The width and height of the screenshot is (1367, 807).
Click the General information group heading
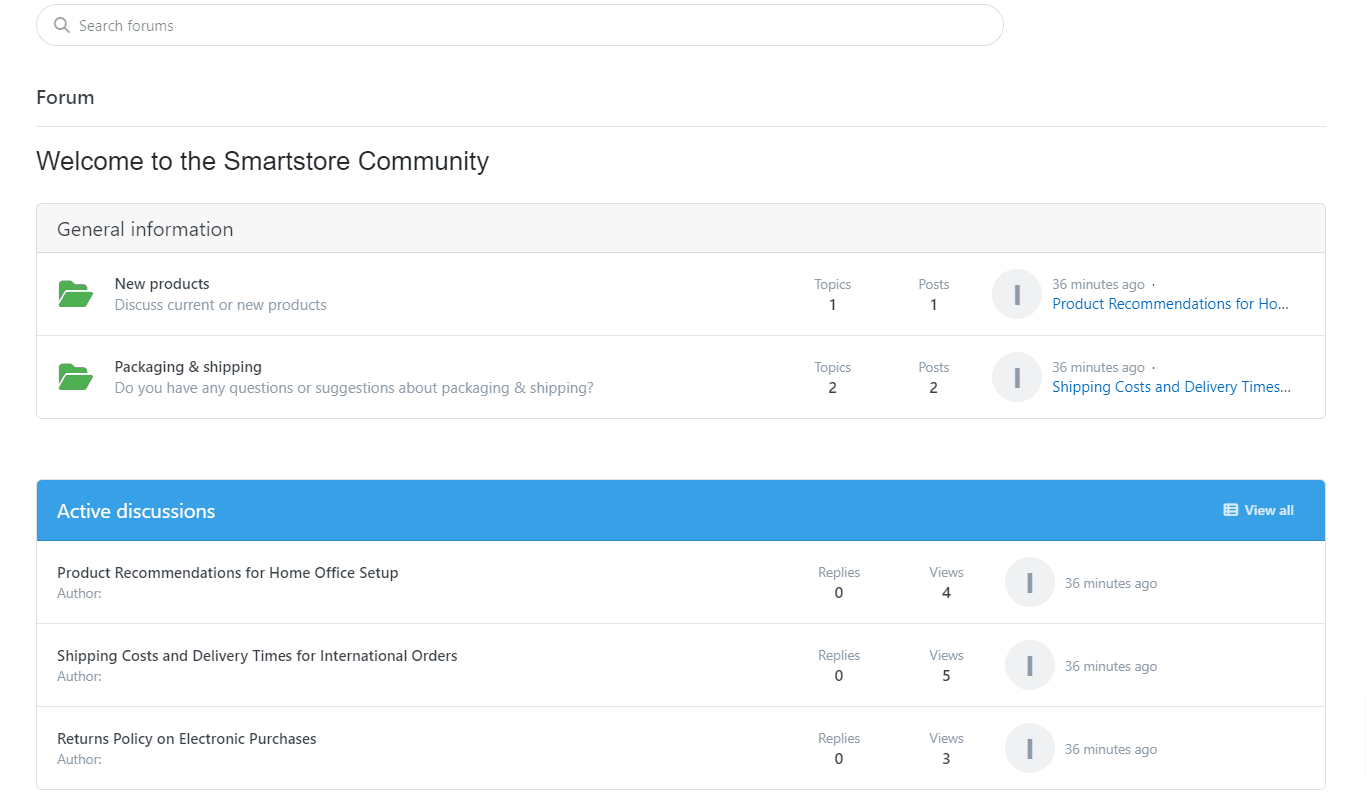pos(145,229)
